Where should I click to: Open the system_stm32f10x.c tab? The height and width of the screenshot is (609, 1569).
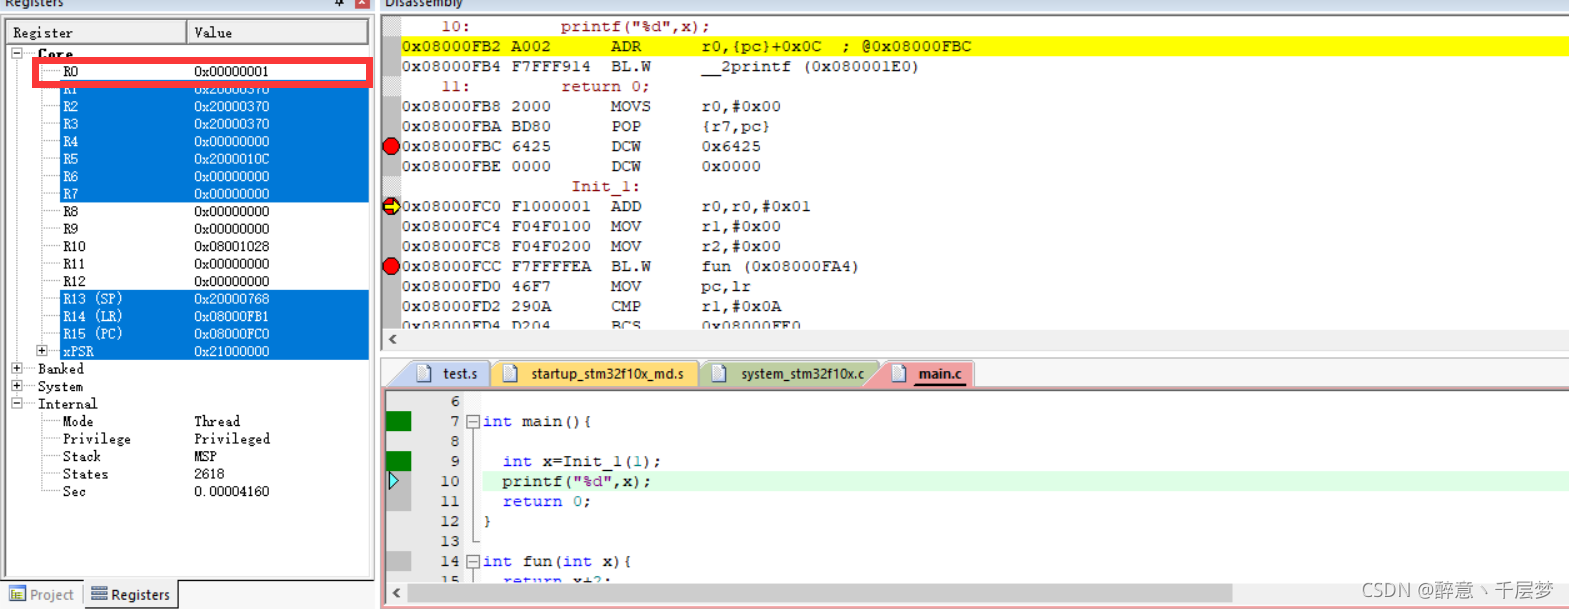789,374
